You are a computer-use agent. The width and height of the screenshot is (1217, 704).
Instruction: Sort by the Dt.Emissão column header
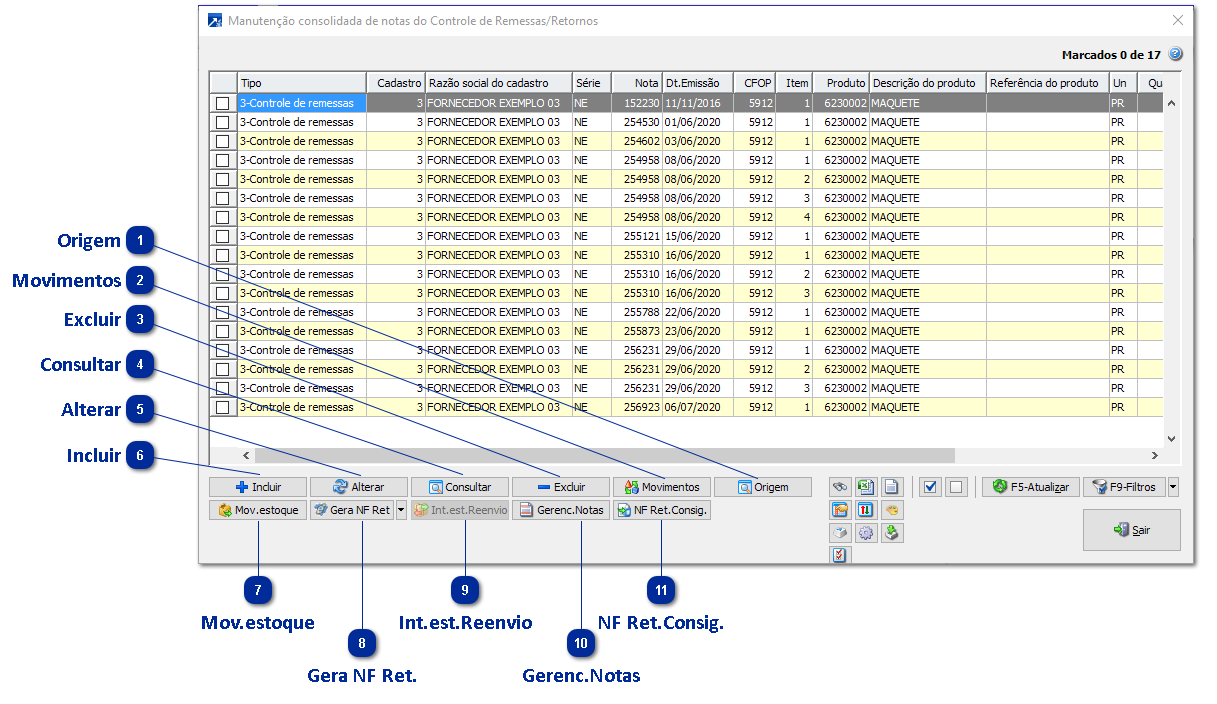pyautogui.click(x=697, y=83)
